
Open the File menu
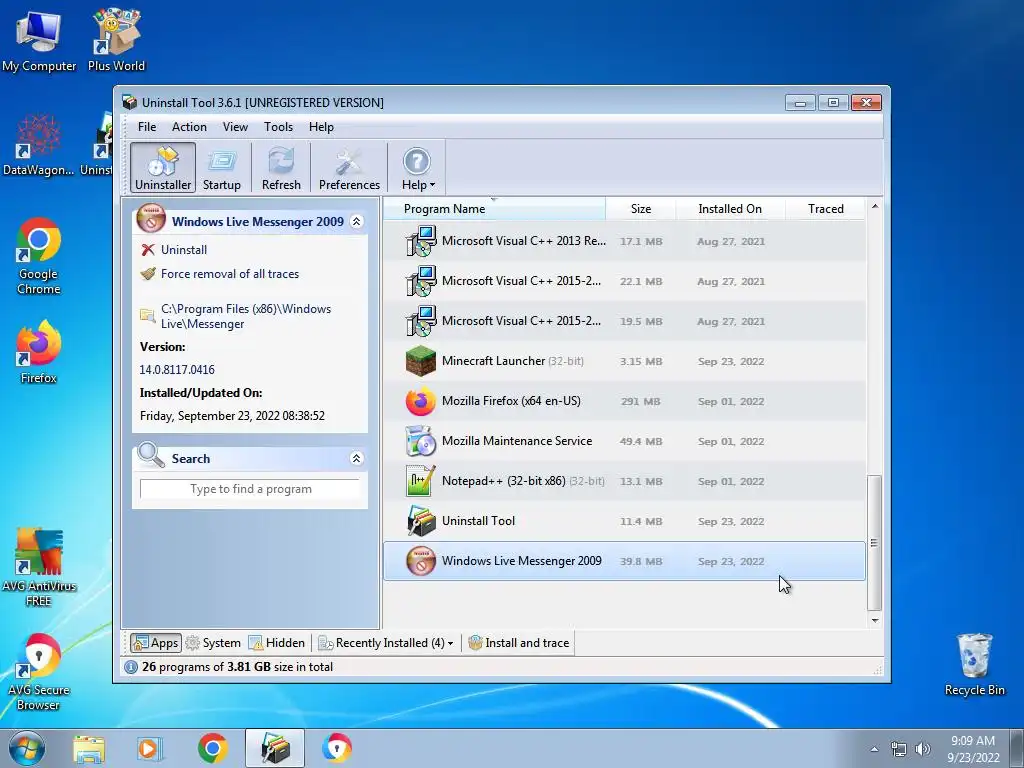[147, 127]
